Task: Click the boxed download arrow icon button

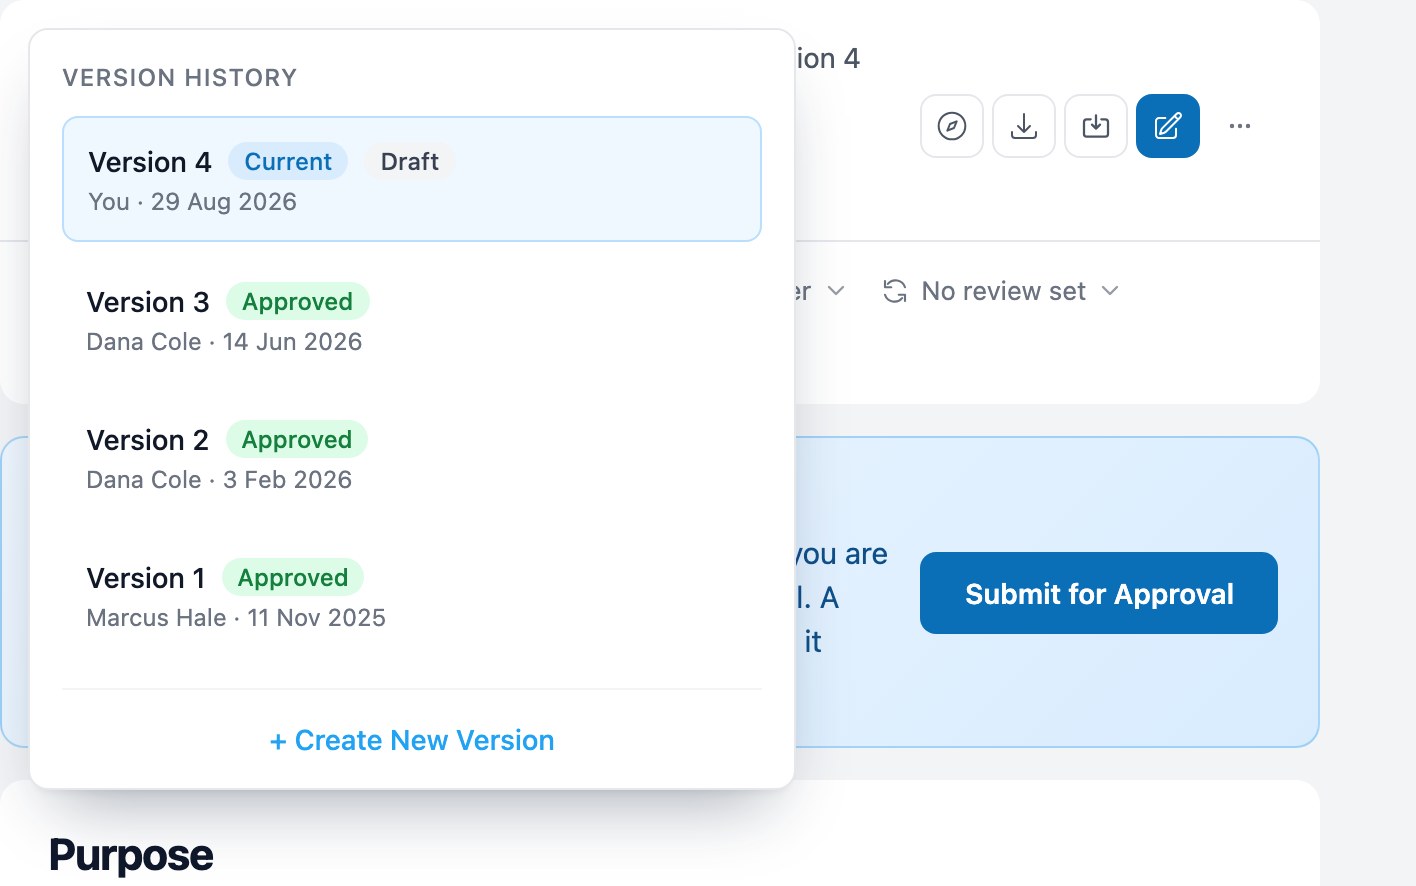Action: 1096,126
